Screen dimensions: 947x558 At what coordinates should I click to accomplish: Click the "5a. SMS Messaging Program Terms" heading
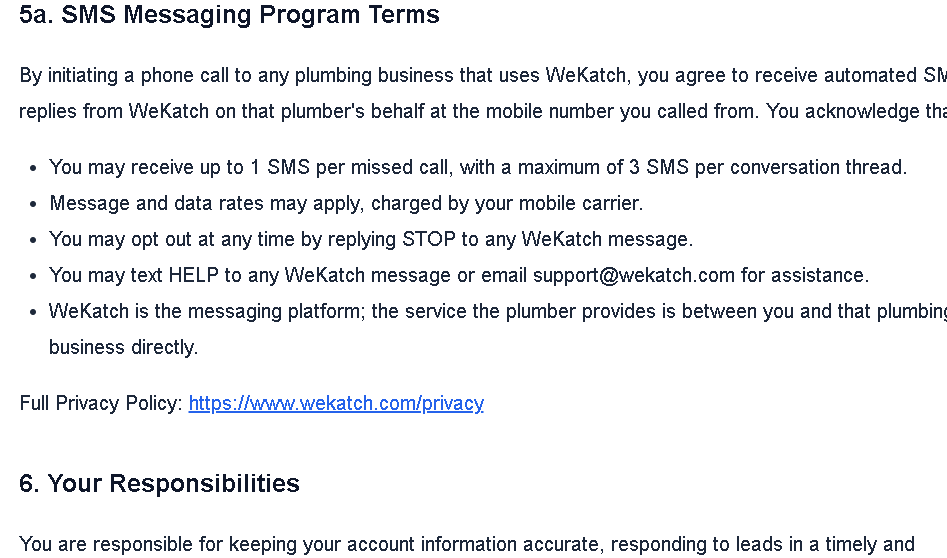pyautogui.click(x=229, y=15)
